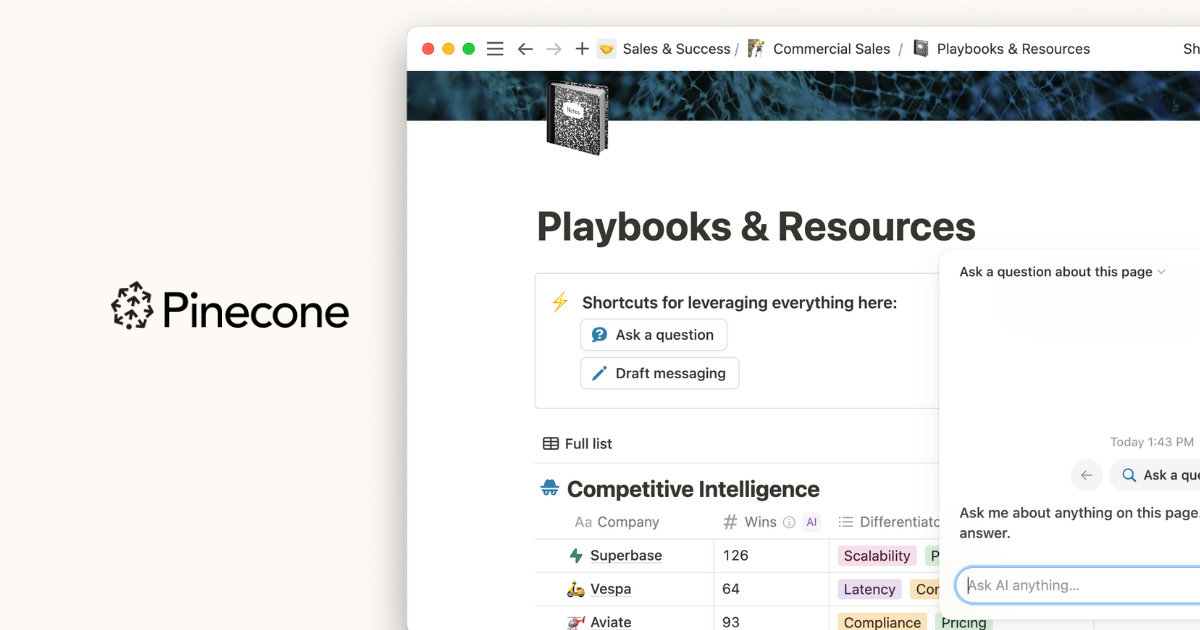This screenshot has width=1200, height=630.
Task: Click the Wins info circle icon
Action: coord(789,522)
